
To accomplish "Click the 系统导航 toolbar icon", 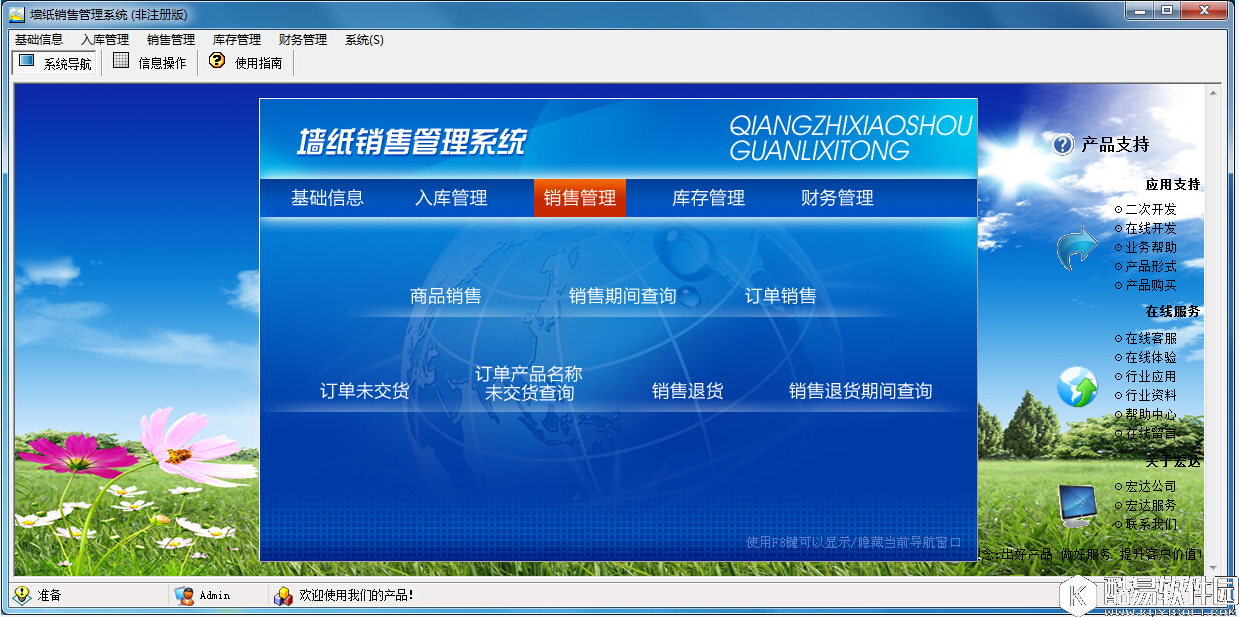I will pos(27,62).
